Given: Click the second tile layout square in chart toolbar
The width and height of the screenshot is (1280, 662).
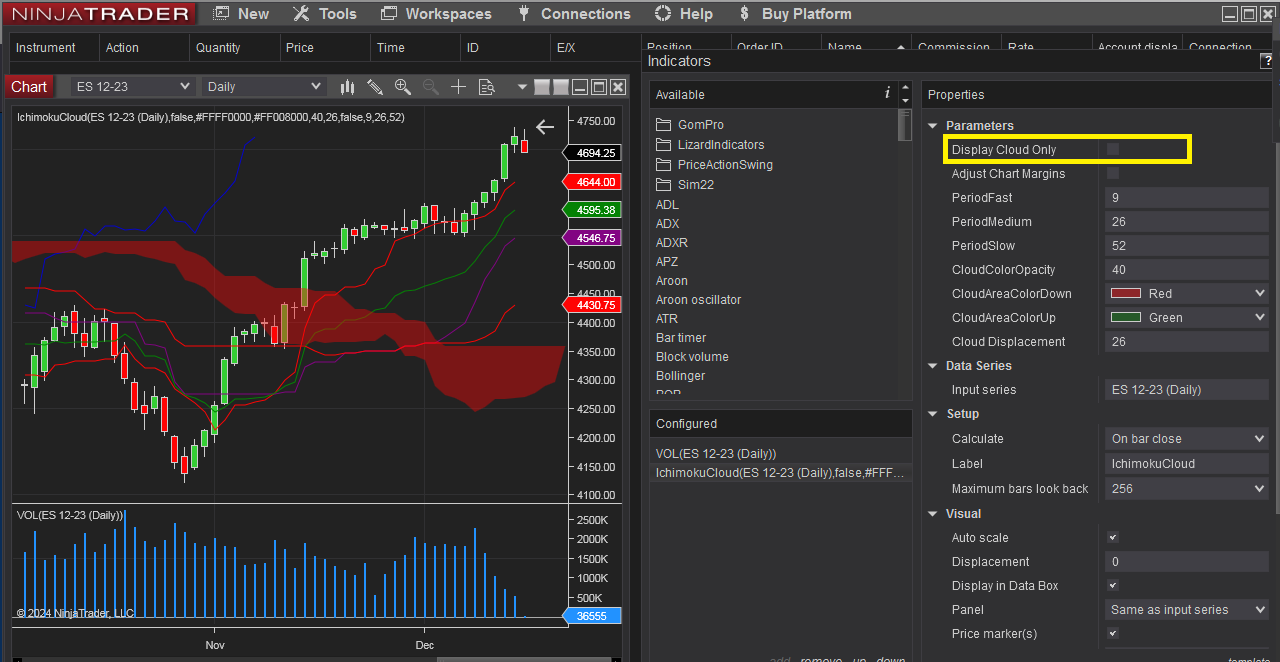Looking at the screenshot, I should [561, 87].
